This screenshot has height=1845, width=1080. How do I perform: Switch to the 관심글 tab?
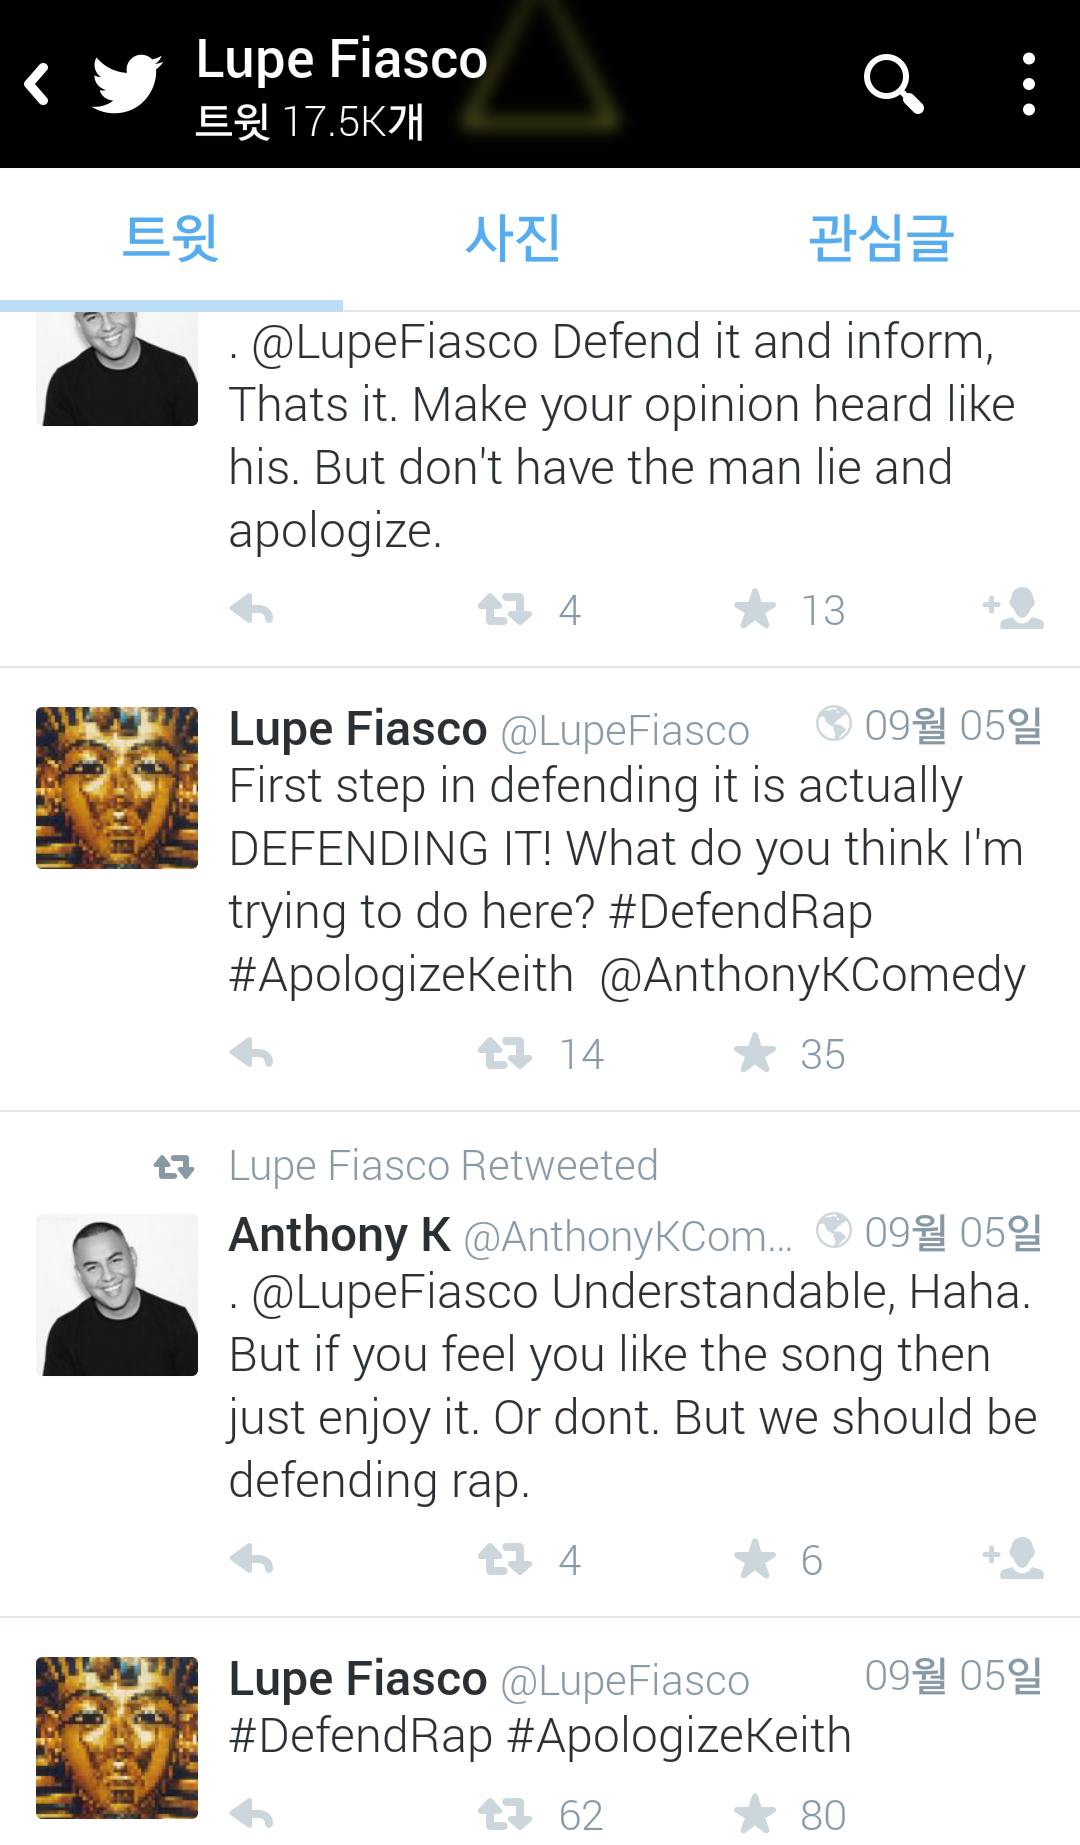(880, 240)
